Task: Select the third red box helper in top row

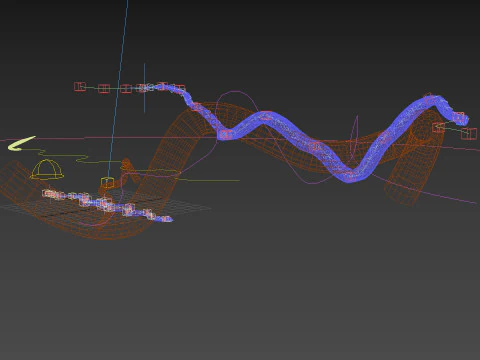Action: (x=126, y=89)
